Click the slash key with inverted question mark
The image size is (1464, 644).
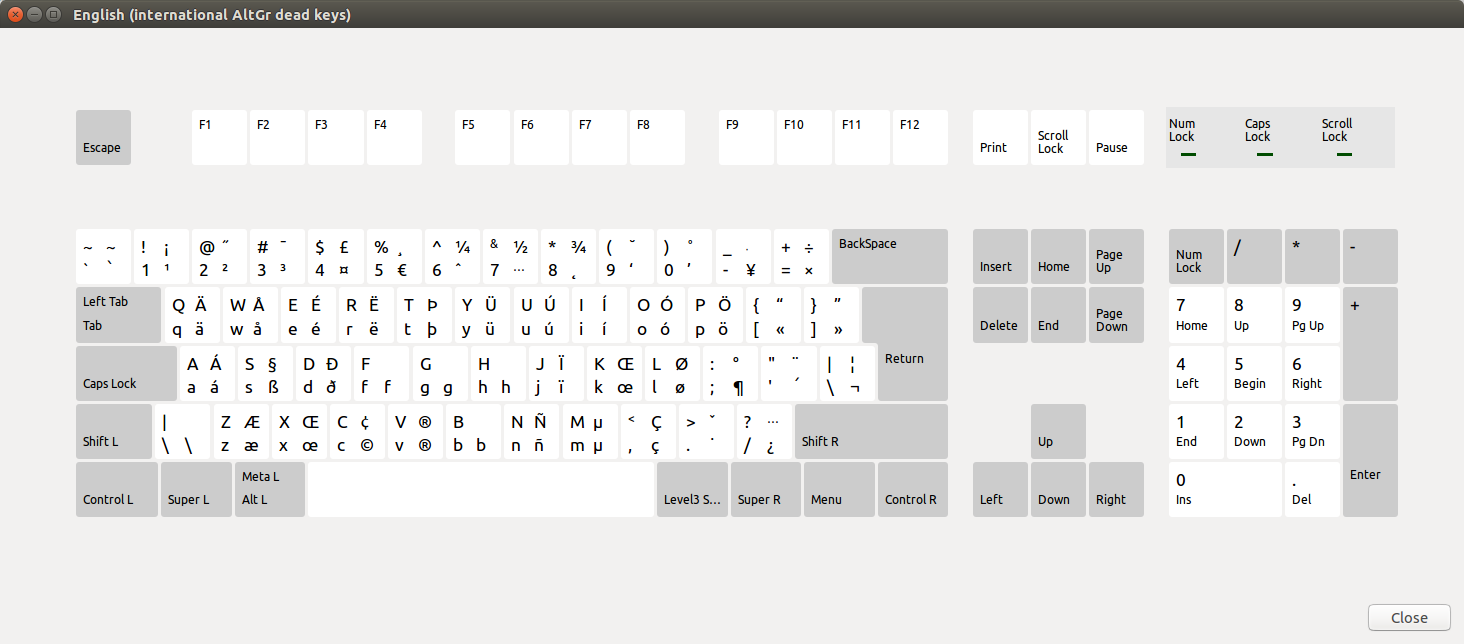coord(764,431)
